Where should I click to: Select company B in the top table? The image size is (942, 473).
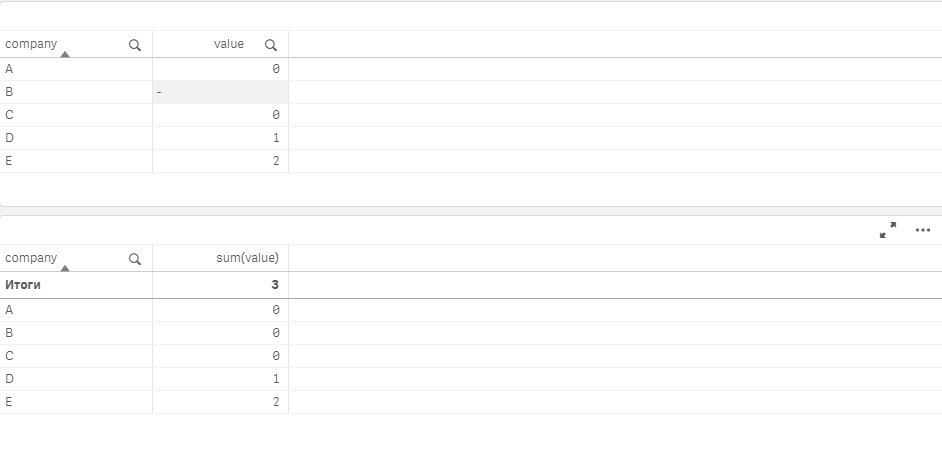pyautogui.click(x=76, y=92)
